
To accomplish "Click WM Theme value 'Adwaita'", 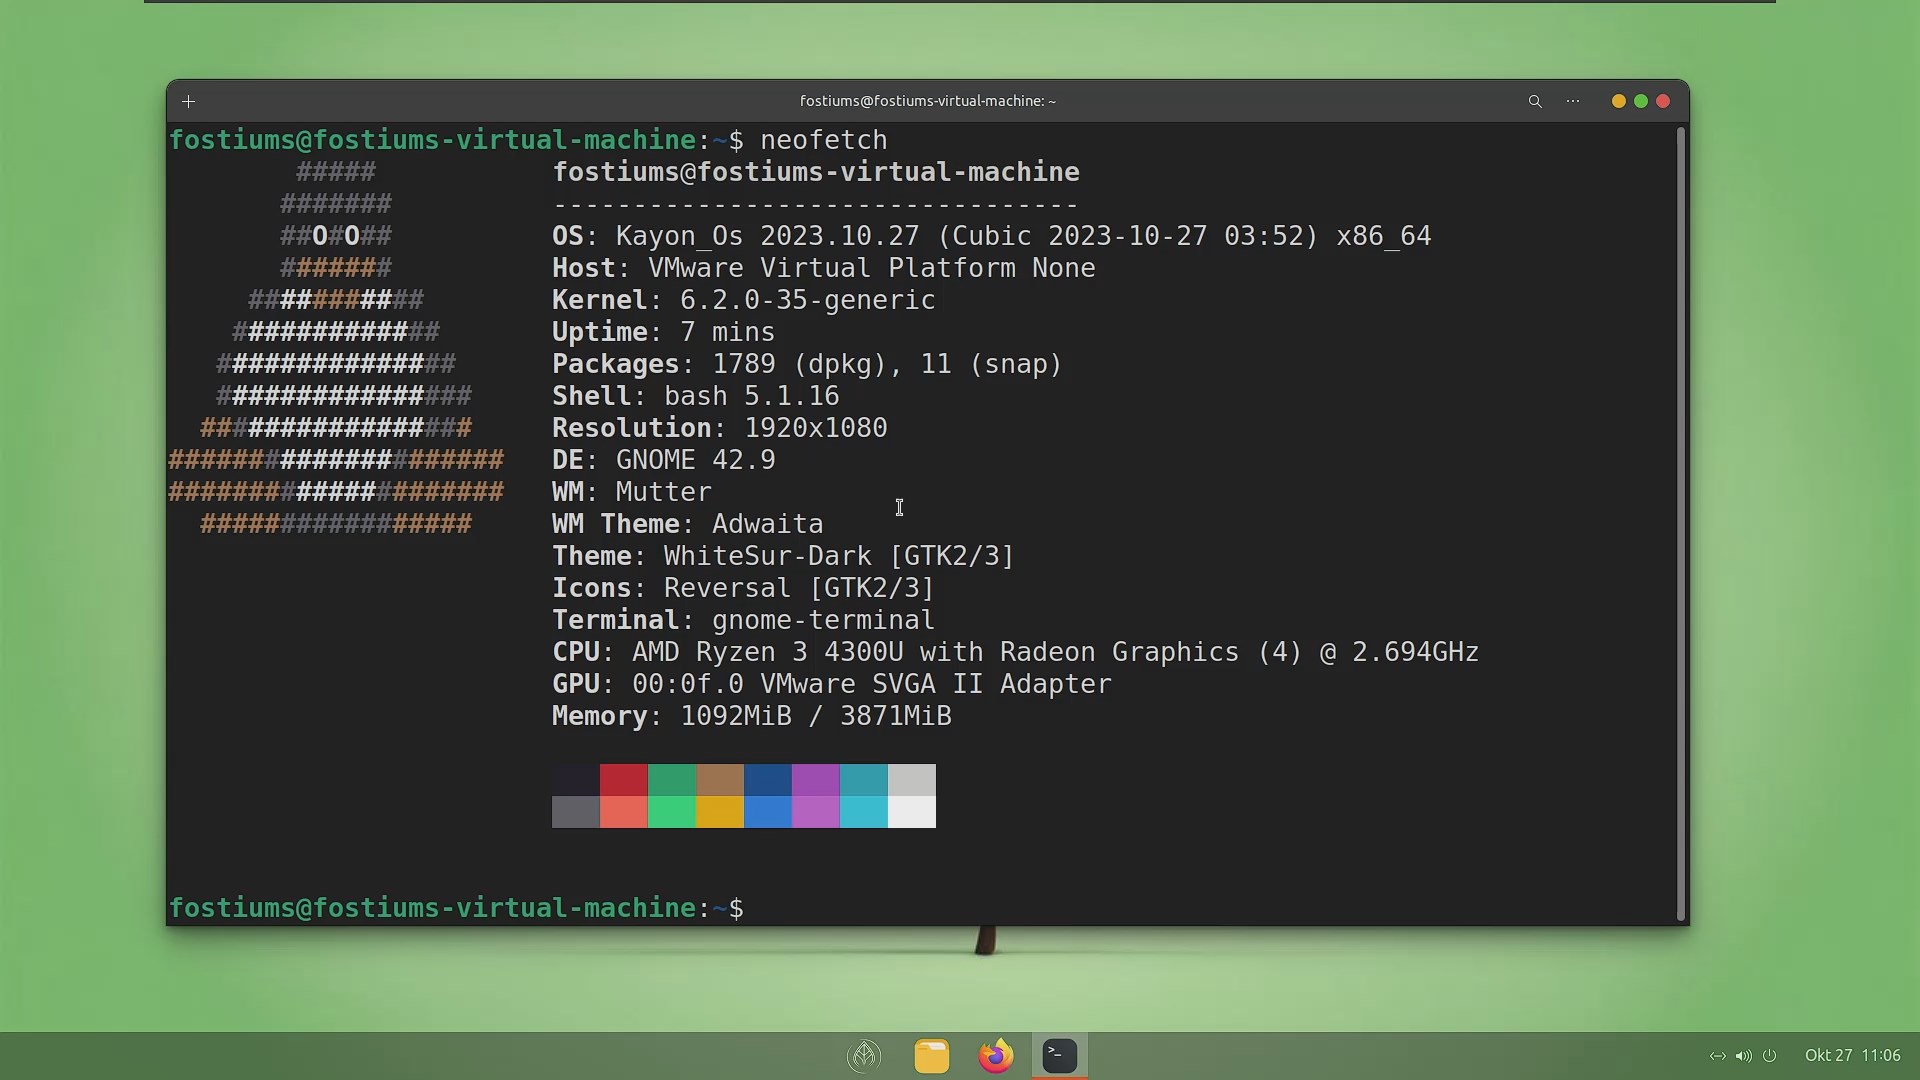I will tap(768, 524).
